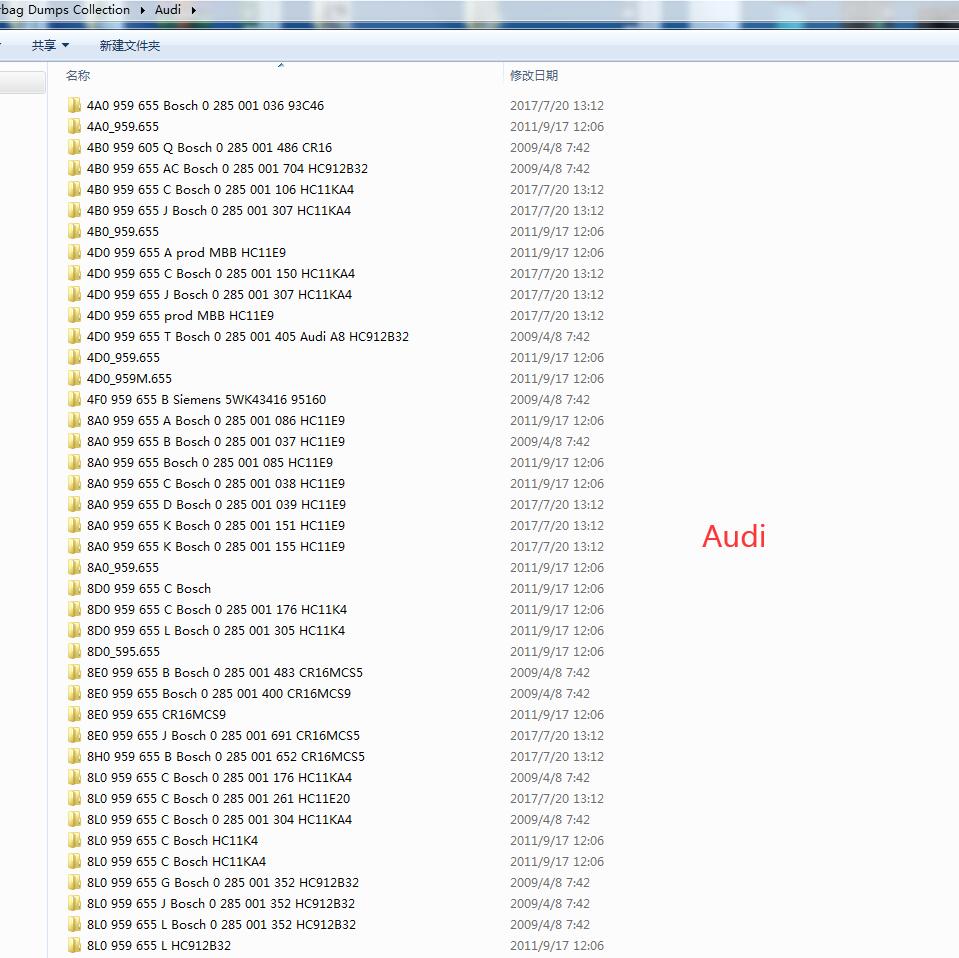Image resolution: width=959 pixels, height=958 pixels.
Task: Select folder icon of 8A0 959 655 C Bosch
Action: 75,483
